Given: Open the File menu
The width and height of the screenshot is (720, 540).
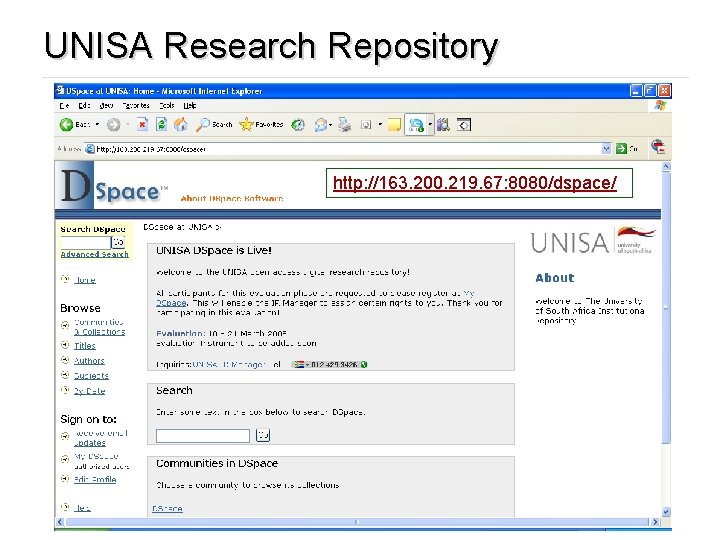Looking at the screenshot, I should [x=64, y=106].
